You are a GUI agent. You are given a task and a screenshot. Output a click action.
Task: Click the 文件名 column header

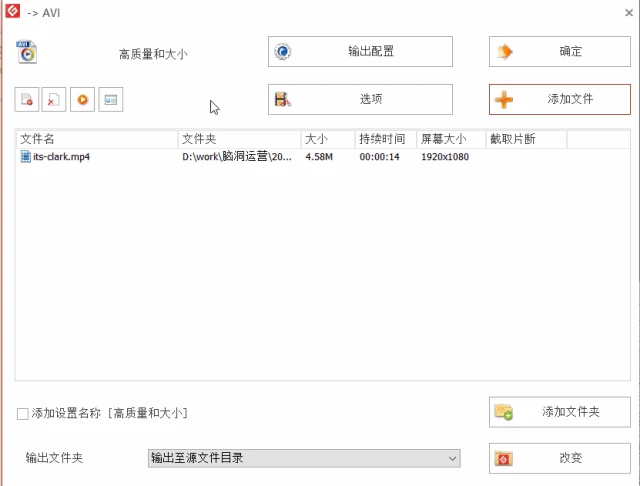97,139
